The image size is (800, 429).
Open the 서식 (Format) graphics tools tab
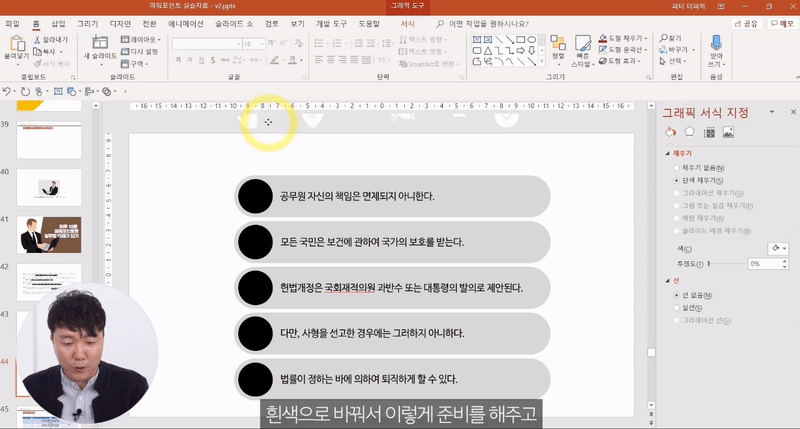tap(407, 24)
